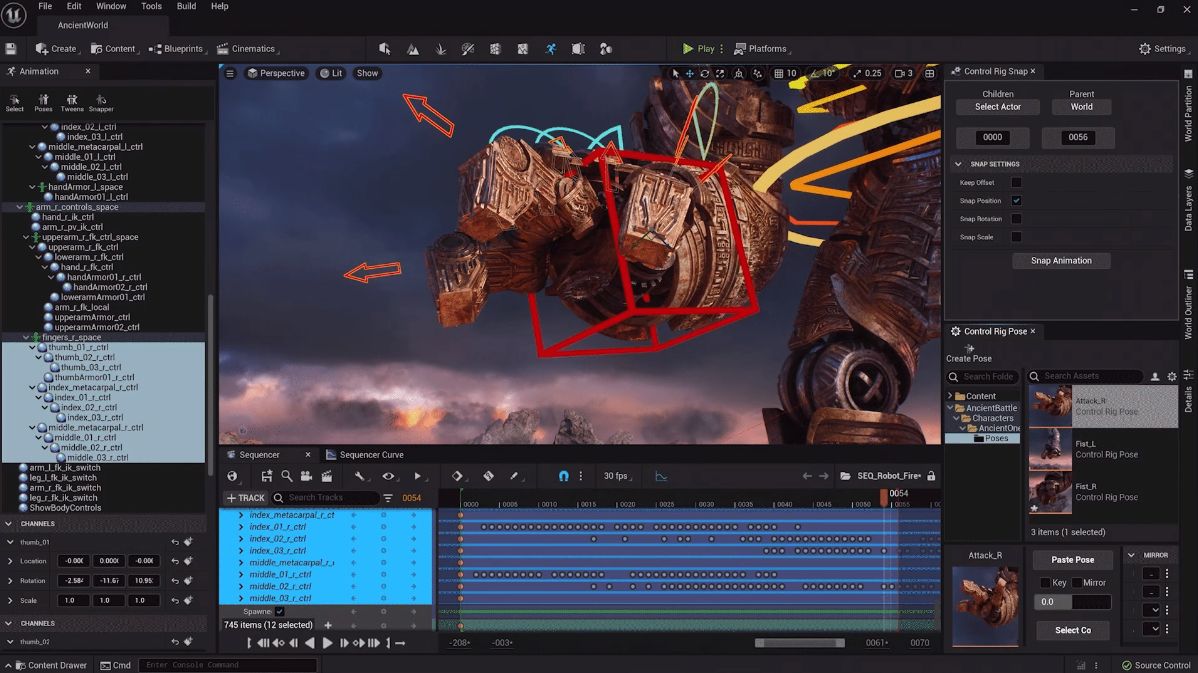The width and height of the screenshot is (1198, 673).
Task: Open the Build menu
Action: (186, 6)
